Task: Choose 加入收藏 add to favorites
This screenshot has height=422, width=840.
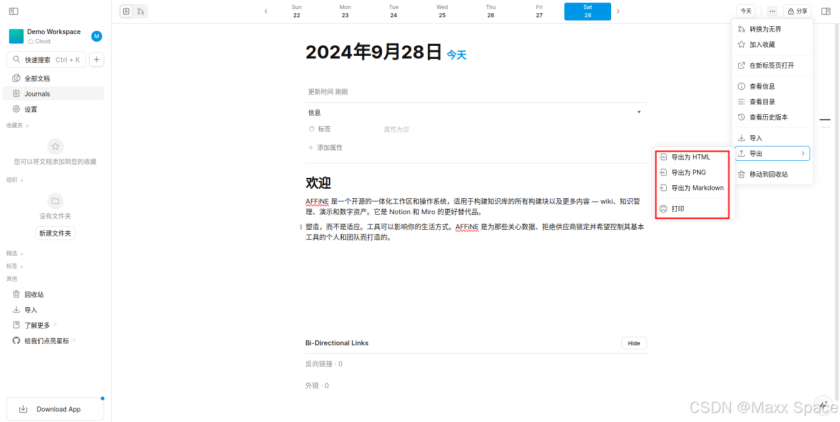Action: [x=772, y=44]
